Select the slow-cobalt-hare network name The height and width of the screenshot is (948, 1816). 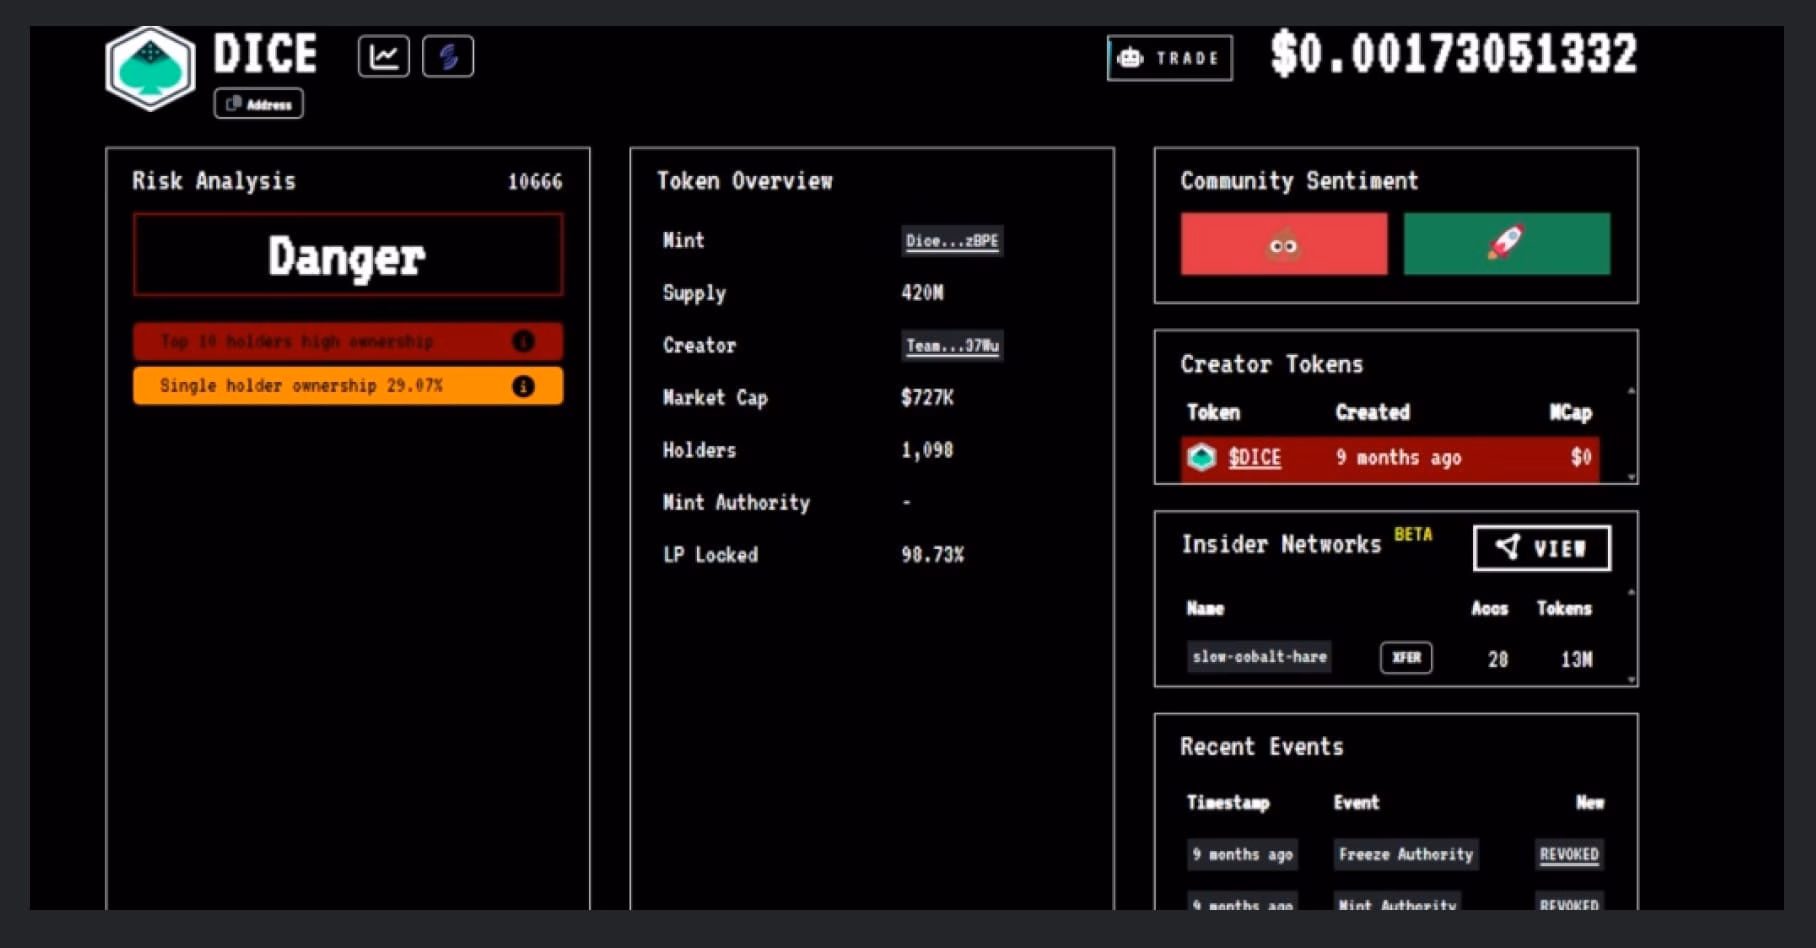[1259, 657]
